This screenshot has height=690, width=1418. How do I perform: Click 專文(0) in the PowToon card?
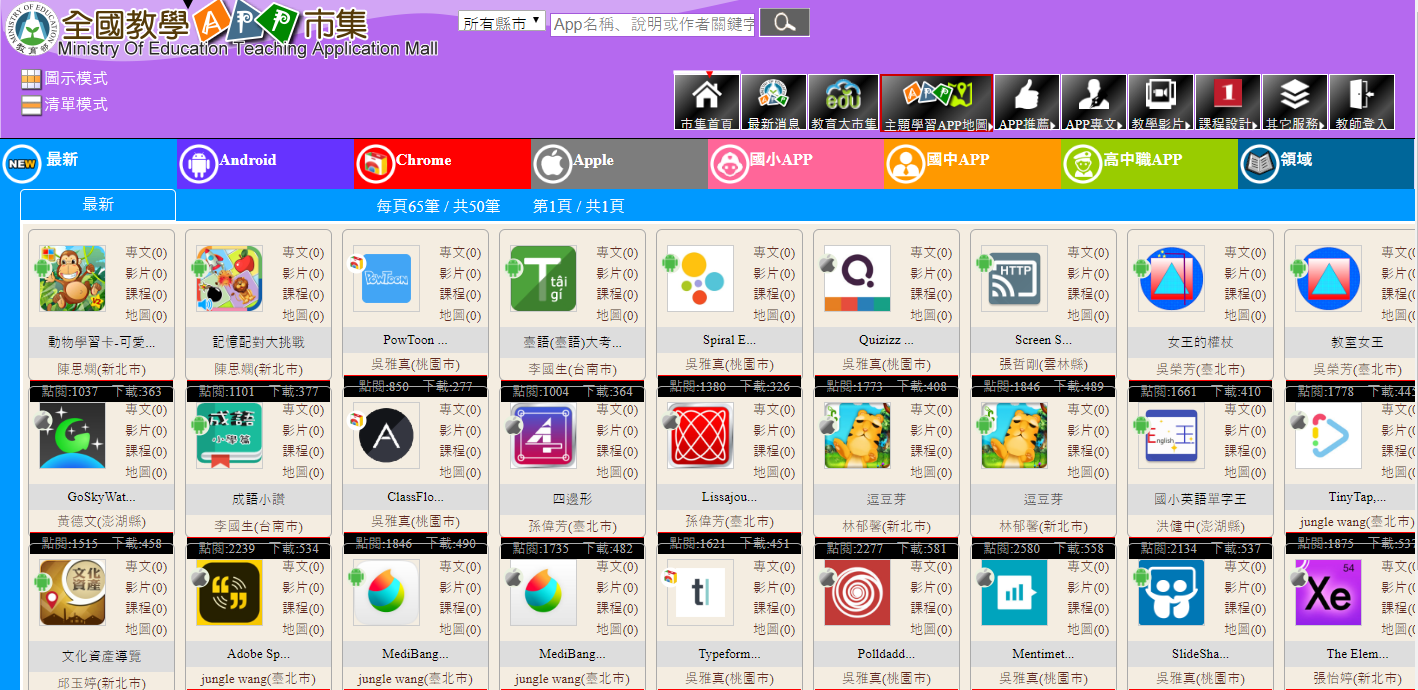460,253
